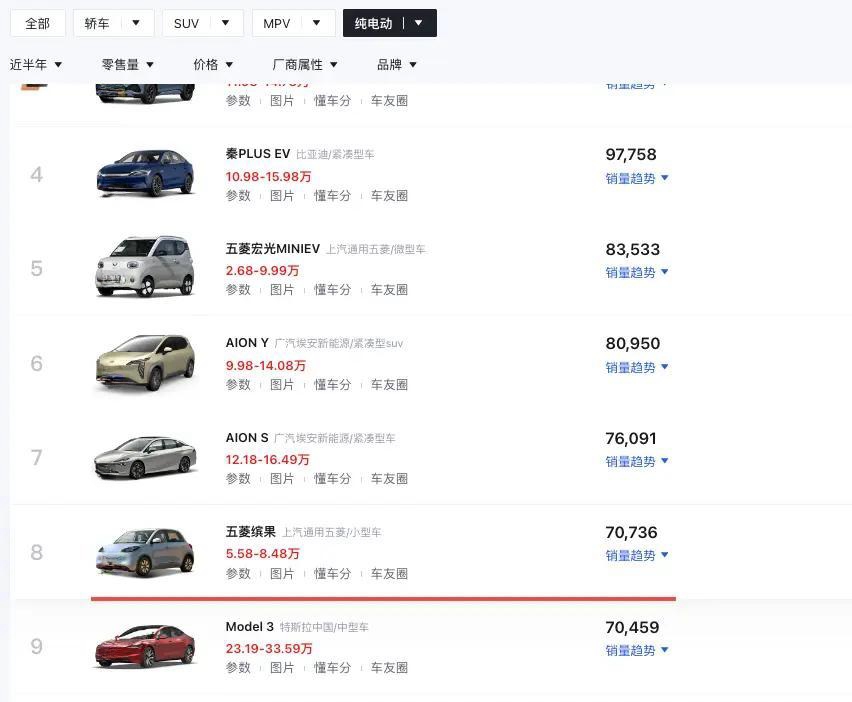Viewport: 852px width, 702px height.
Task: Open the 纯电动 tab's arrow menu
Action: click(418, 23)
